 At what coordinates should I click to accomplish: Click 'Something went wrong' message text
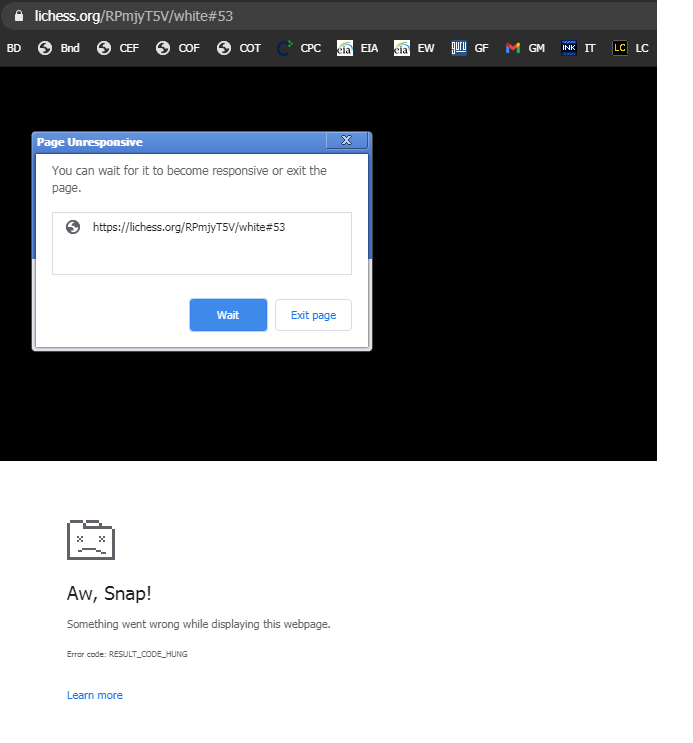[199, 624]
